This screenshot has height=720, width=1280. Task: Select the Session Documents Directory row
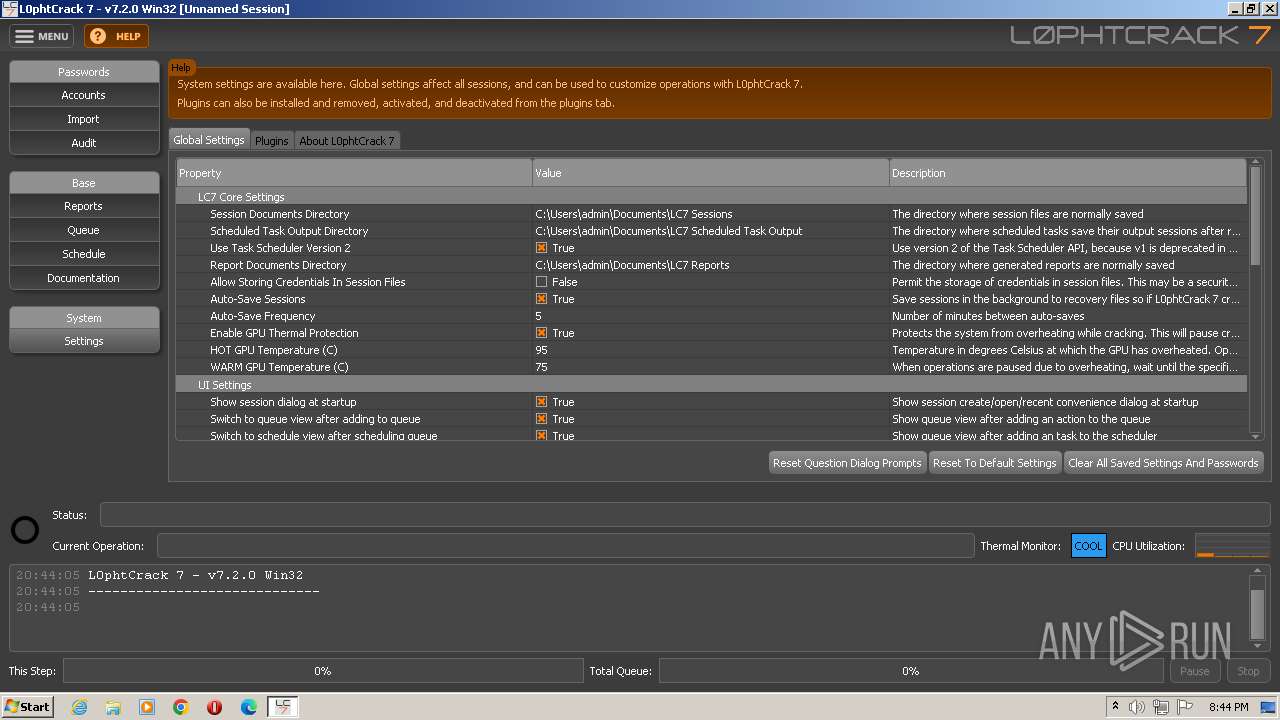tap(711, 214)
